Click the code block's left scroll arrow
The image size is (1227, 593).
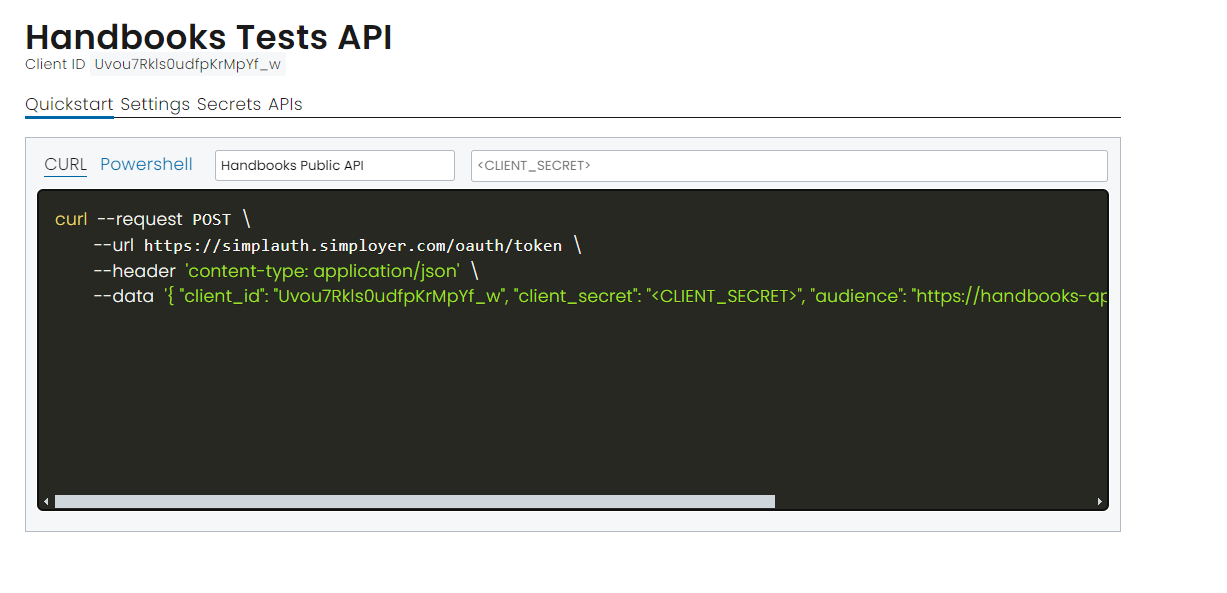[x=46, y=502]
